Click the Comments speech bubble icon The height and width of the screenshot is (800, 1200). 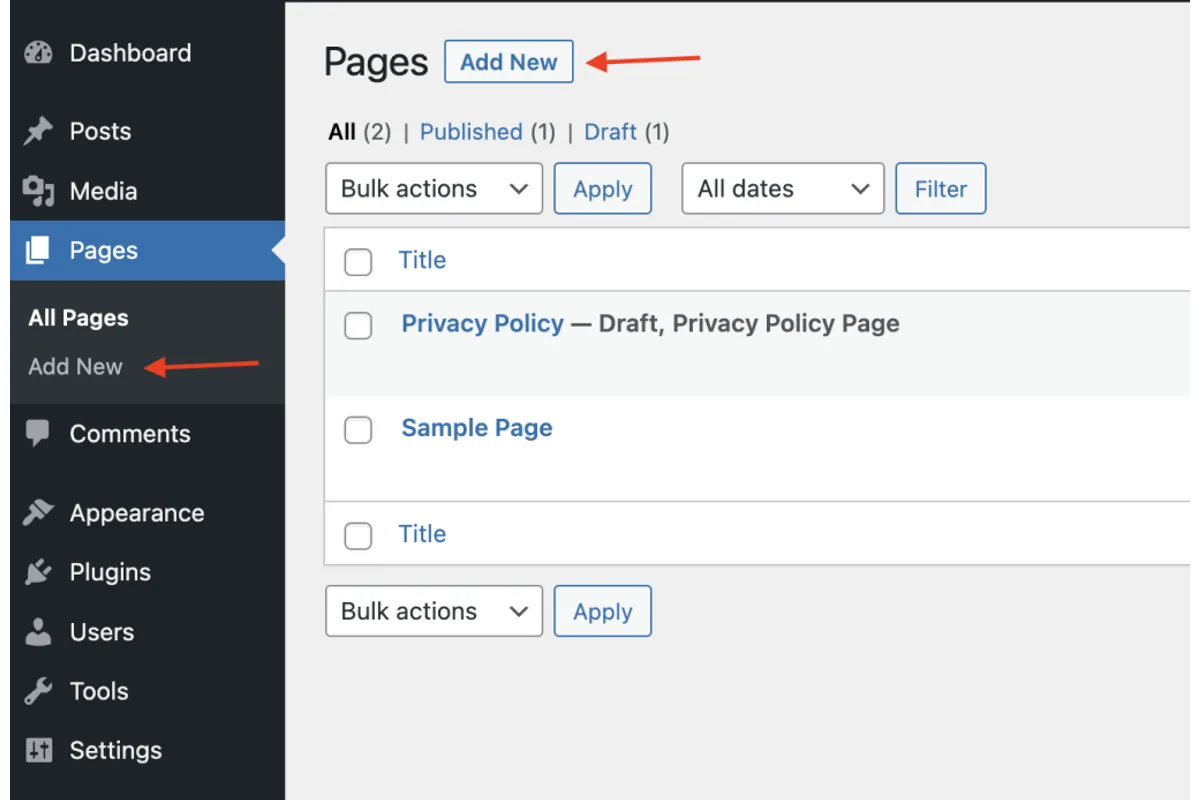pos(38,433)
